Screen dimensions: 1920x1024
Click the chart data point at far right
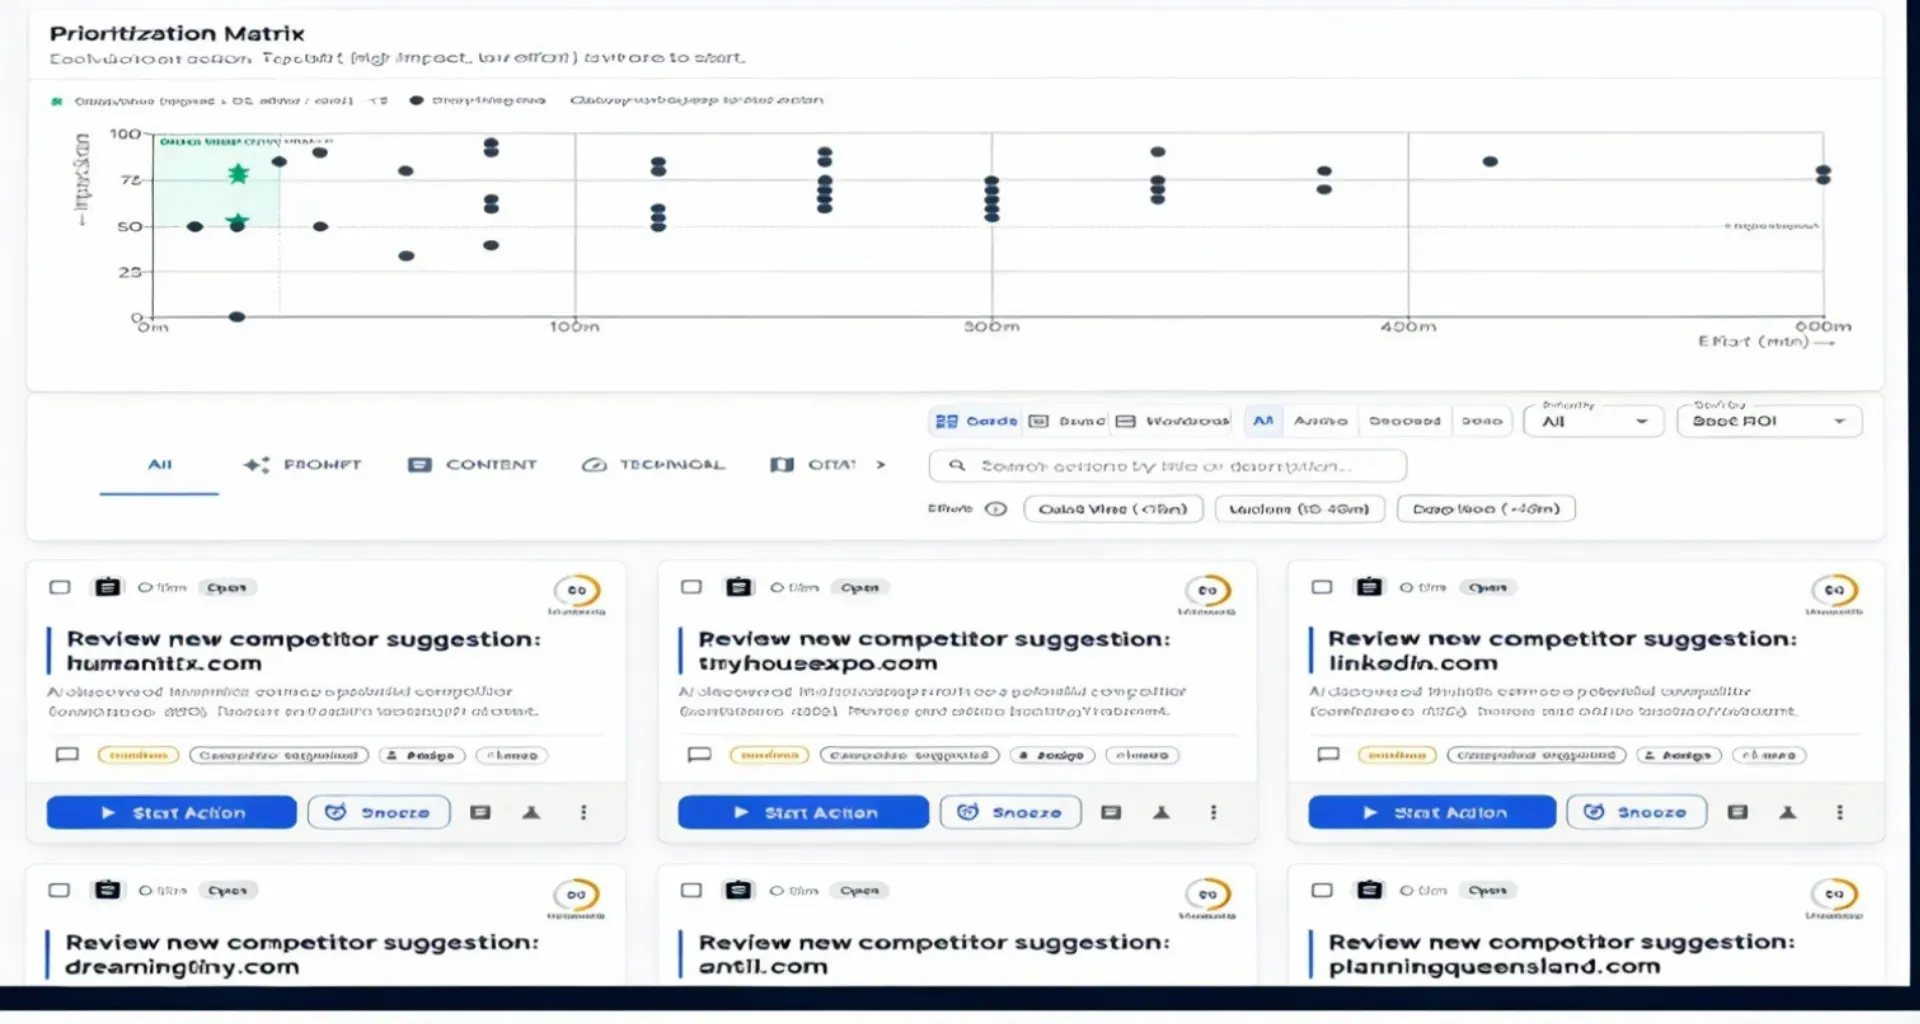point(1823,175)
